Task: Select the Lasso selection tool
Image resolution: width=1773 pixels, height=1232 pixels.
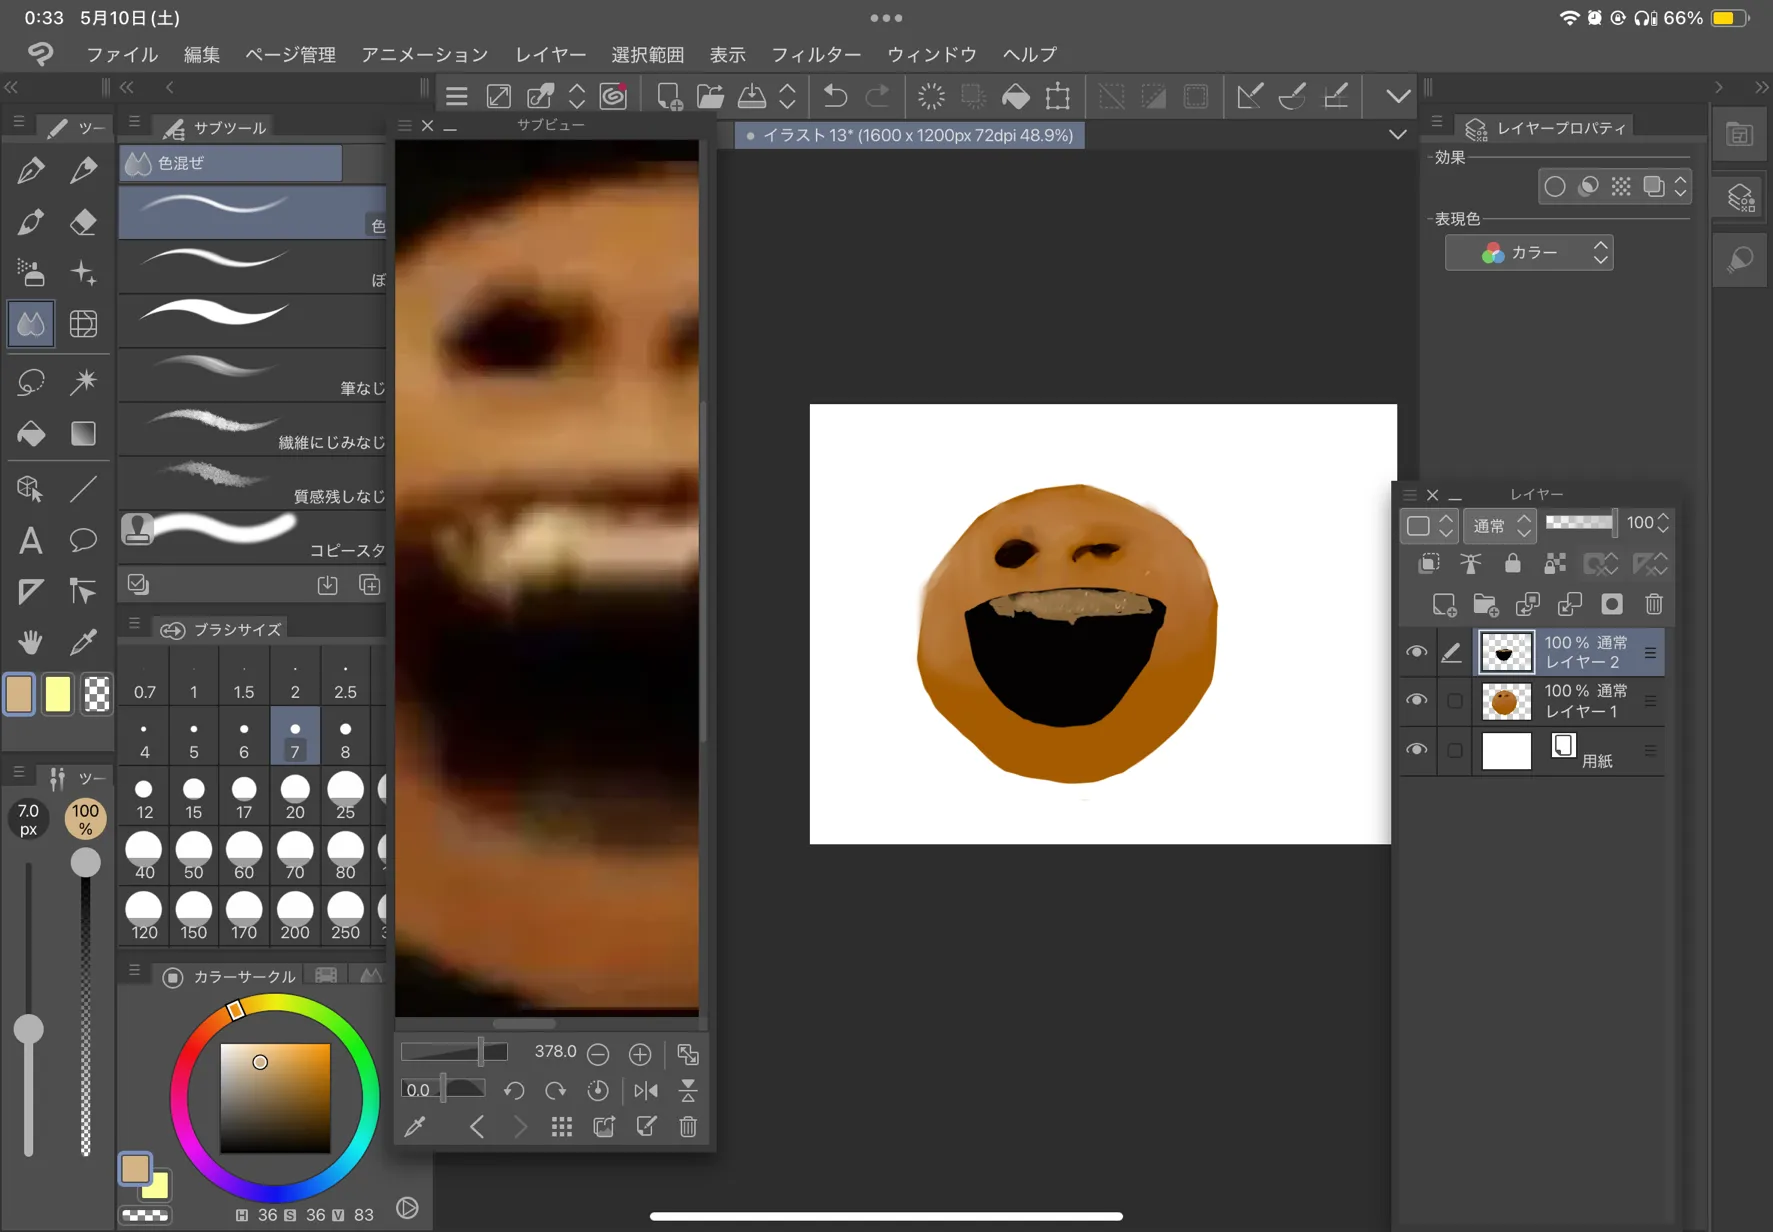Action: [30, 381]
